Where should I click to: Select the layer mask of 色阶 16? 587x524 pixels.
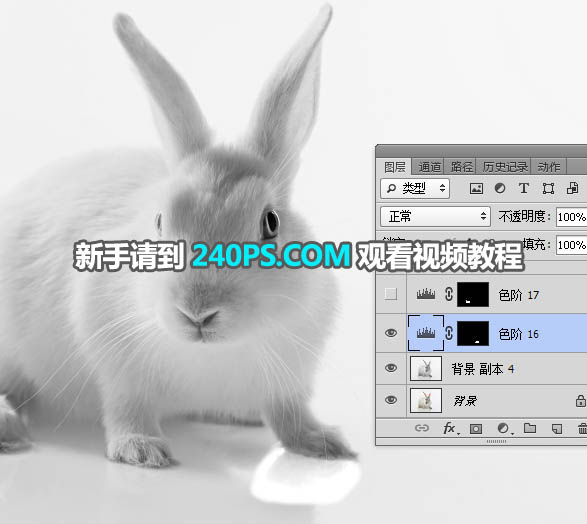pos(473,333)
